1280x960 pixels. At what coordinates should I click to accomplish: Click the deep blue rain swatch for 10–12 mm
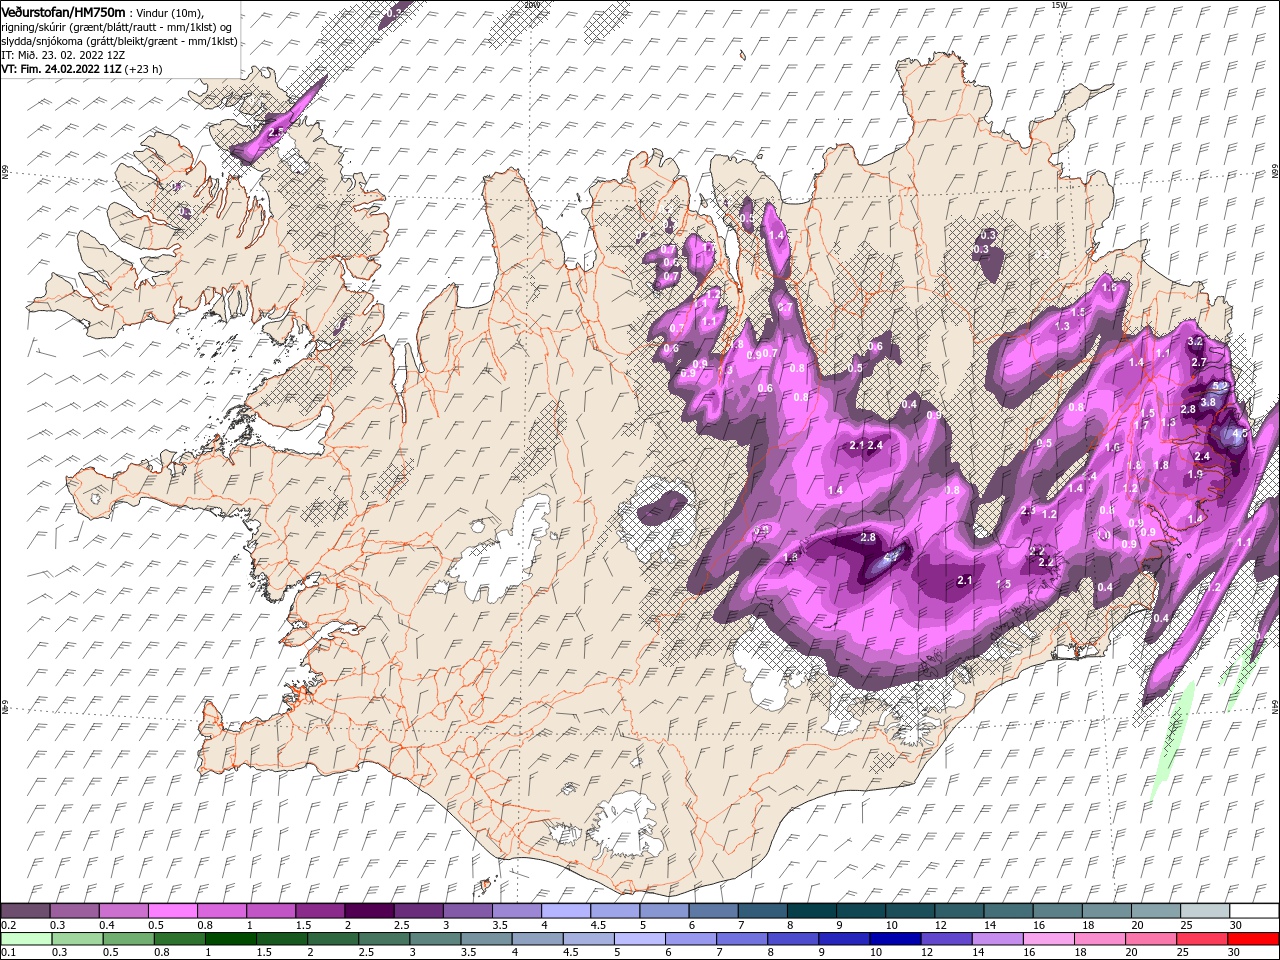coord(895,938)
